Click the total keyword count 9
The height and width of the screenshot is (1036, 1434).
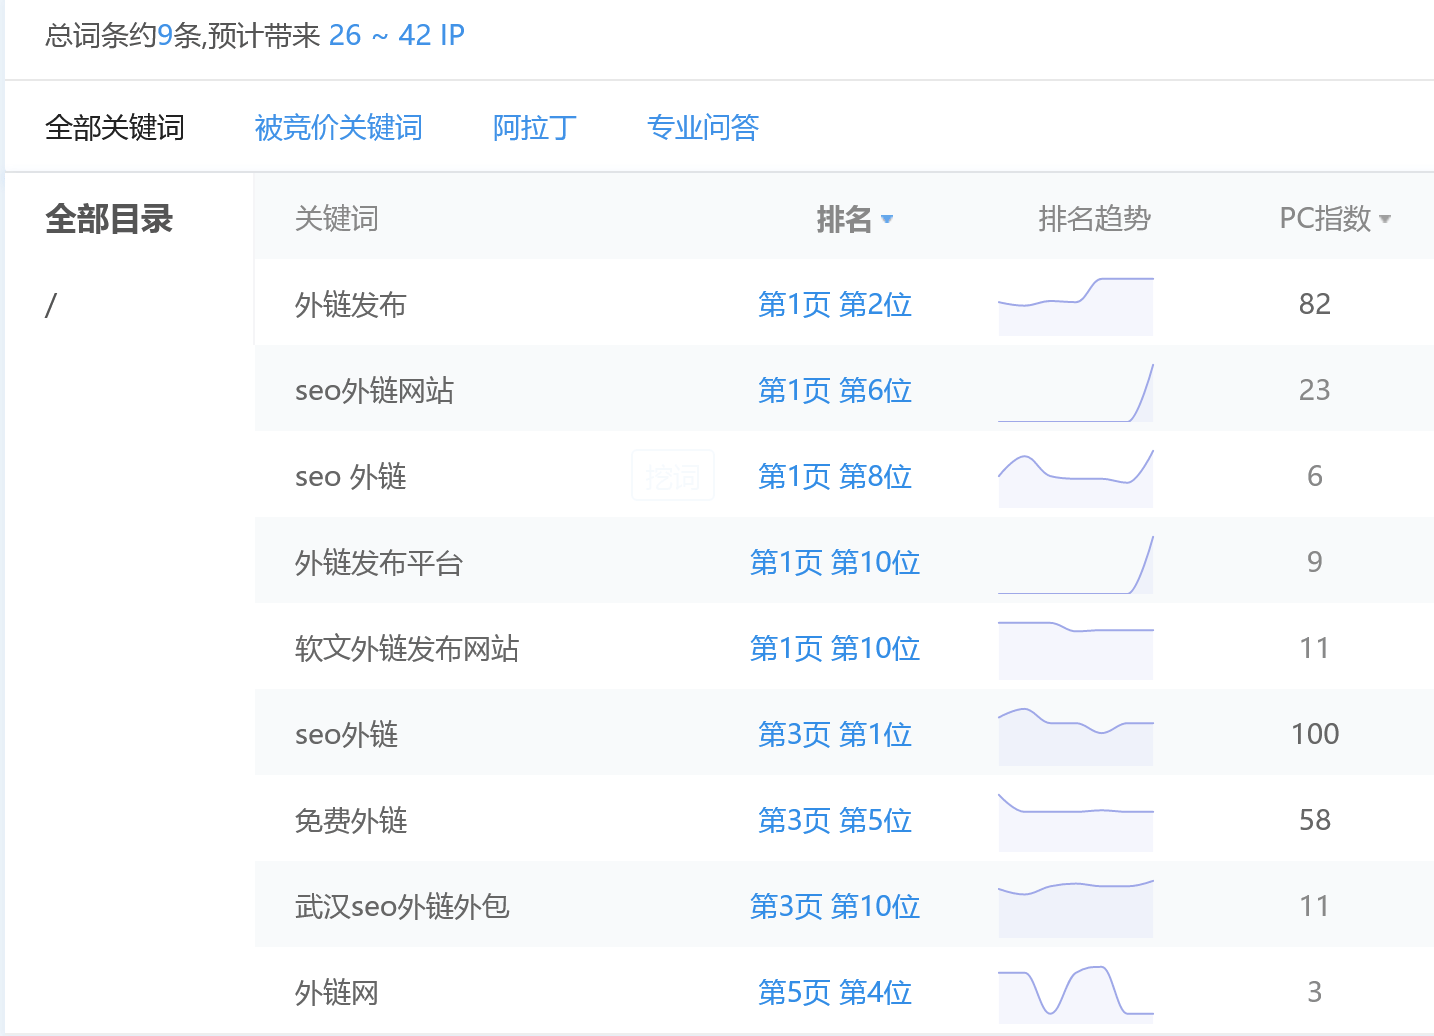click(x=165, y=36)
